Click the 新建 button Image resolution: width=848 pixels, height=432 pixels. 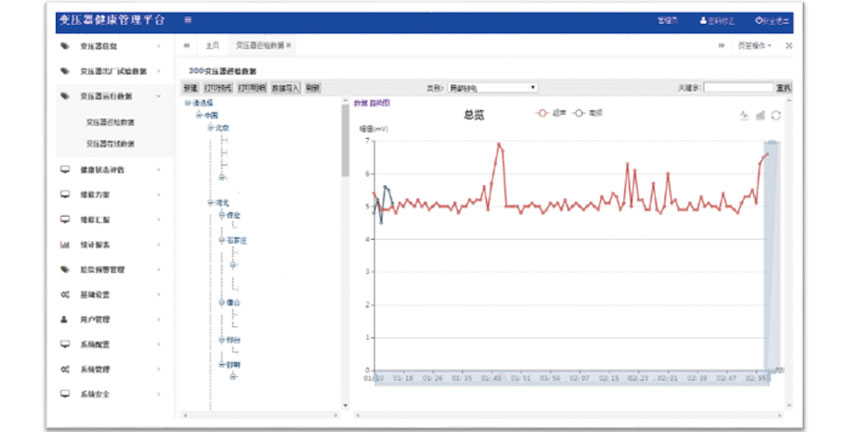pyautogui.click(x=190, y=88)
